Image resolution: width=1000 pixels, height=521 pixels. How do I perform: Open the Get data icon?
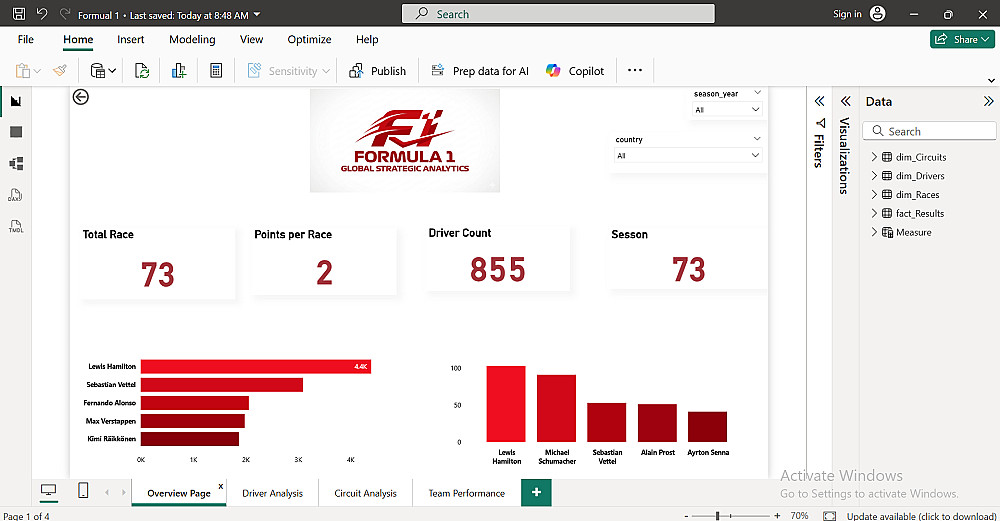coord(98,71)
